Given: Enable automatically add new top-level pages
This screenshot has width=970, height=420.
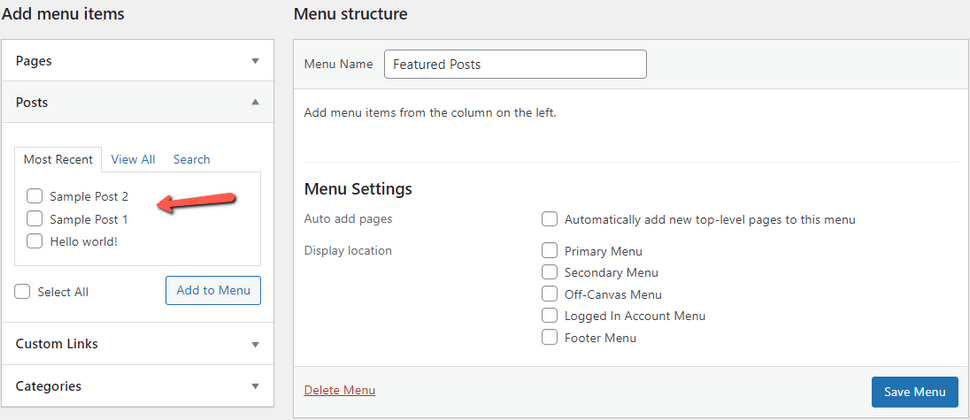Looking at the screenshot, I should [x=549, y=220].
